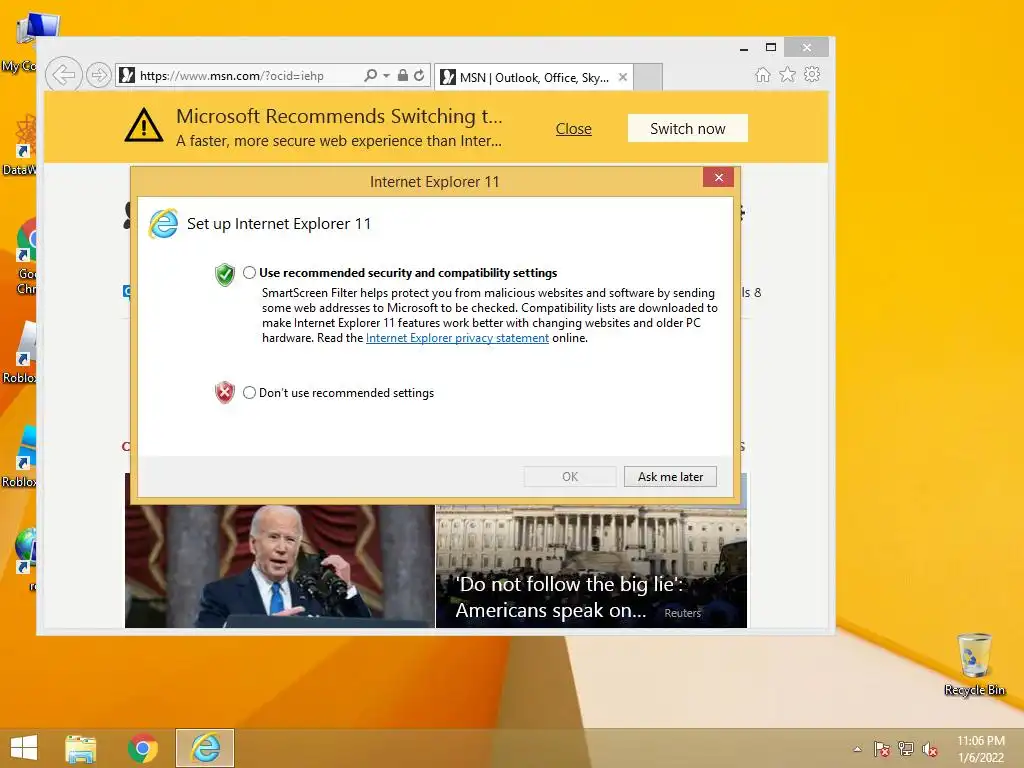The height and width of the screenshot is (768, 1024).
Task: Maximize the Internet Explorer window
Action: (x=771, y=48)
